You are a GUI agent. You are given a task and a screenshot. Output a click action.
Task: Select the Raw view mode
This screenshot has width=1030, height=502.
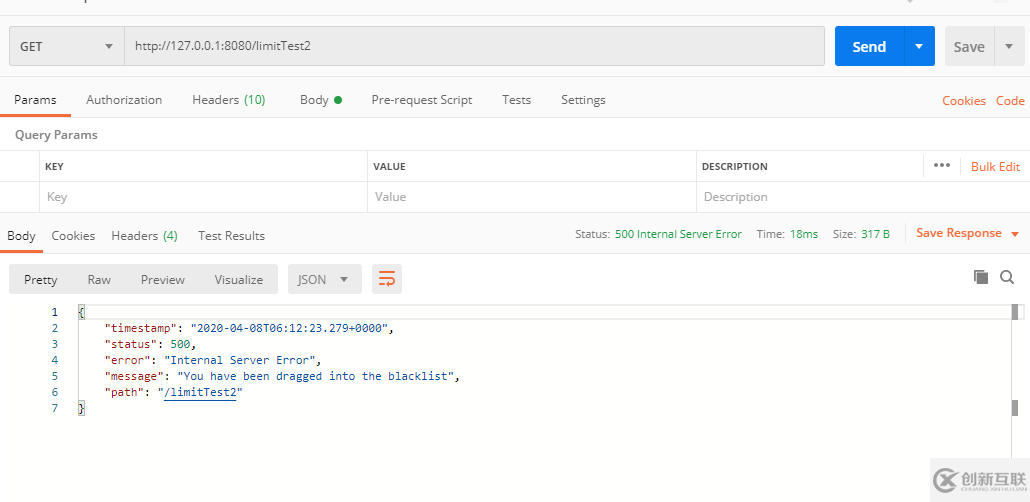(99, 279)
